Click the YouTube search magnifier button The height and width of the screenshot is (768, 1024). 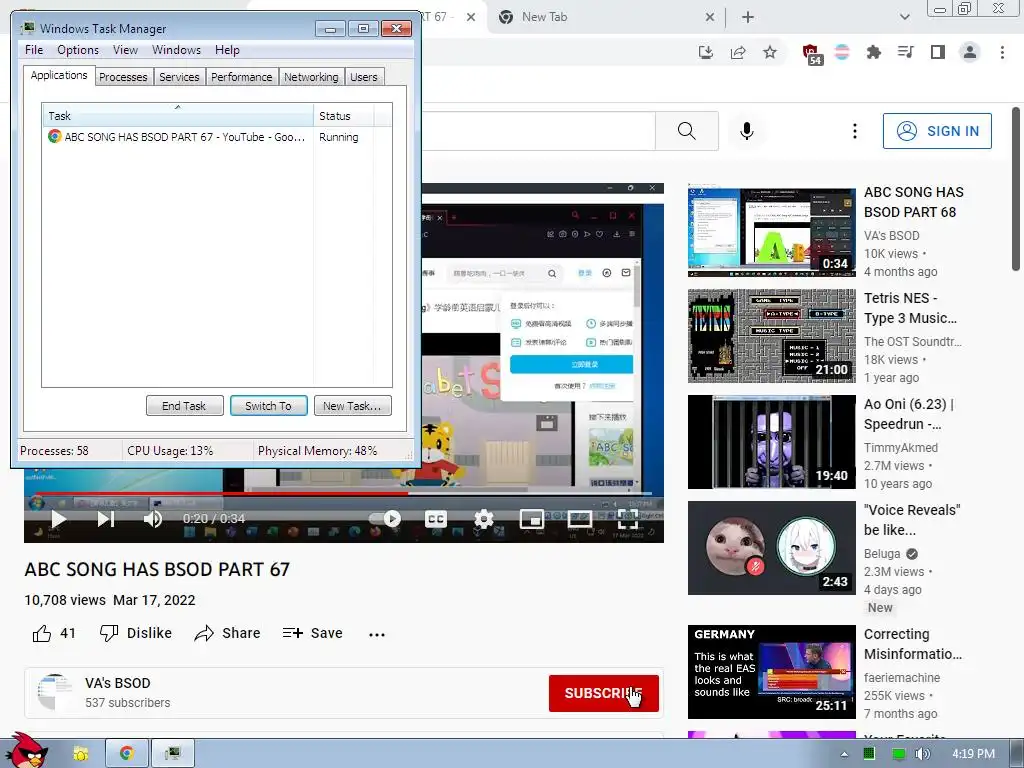pos(686,131)
